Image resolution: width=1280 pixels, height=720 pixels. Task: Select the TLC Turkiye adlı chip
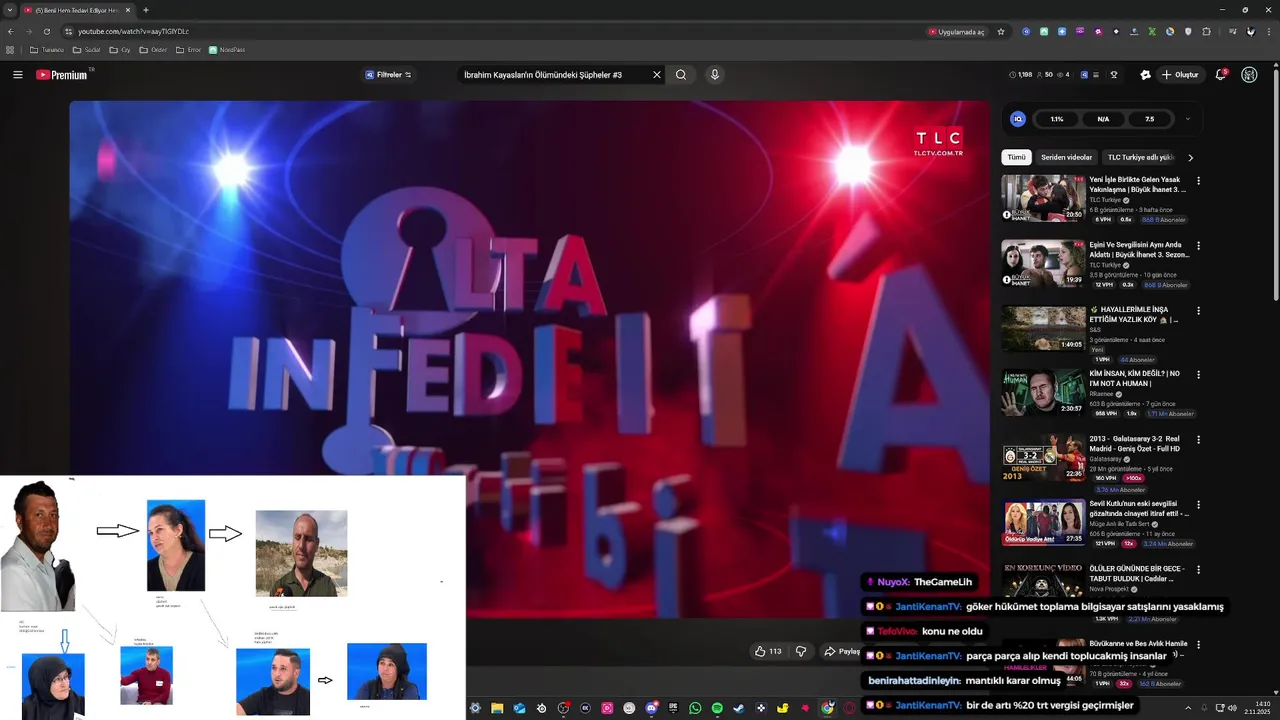point(1141,157)
